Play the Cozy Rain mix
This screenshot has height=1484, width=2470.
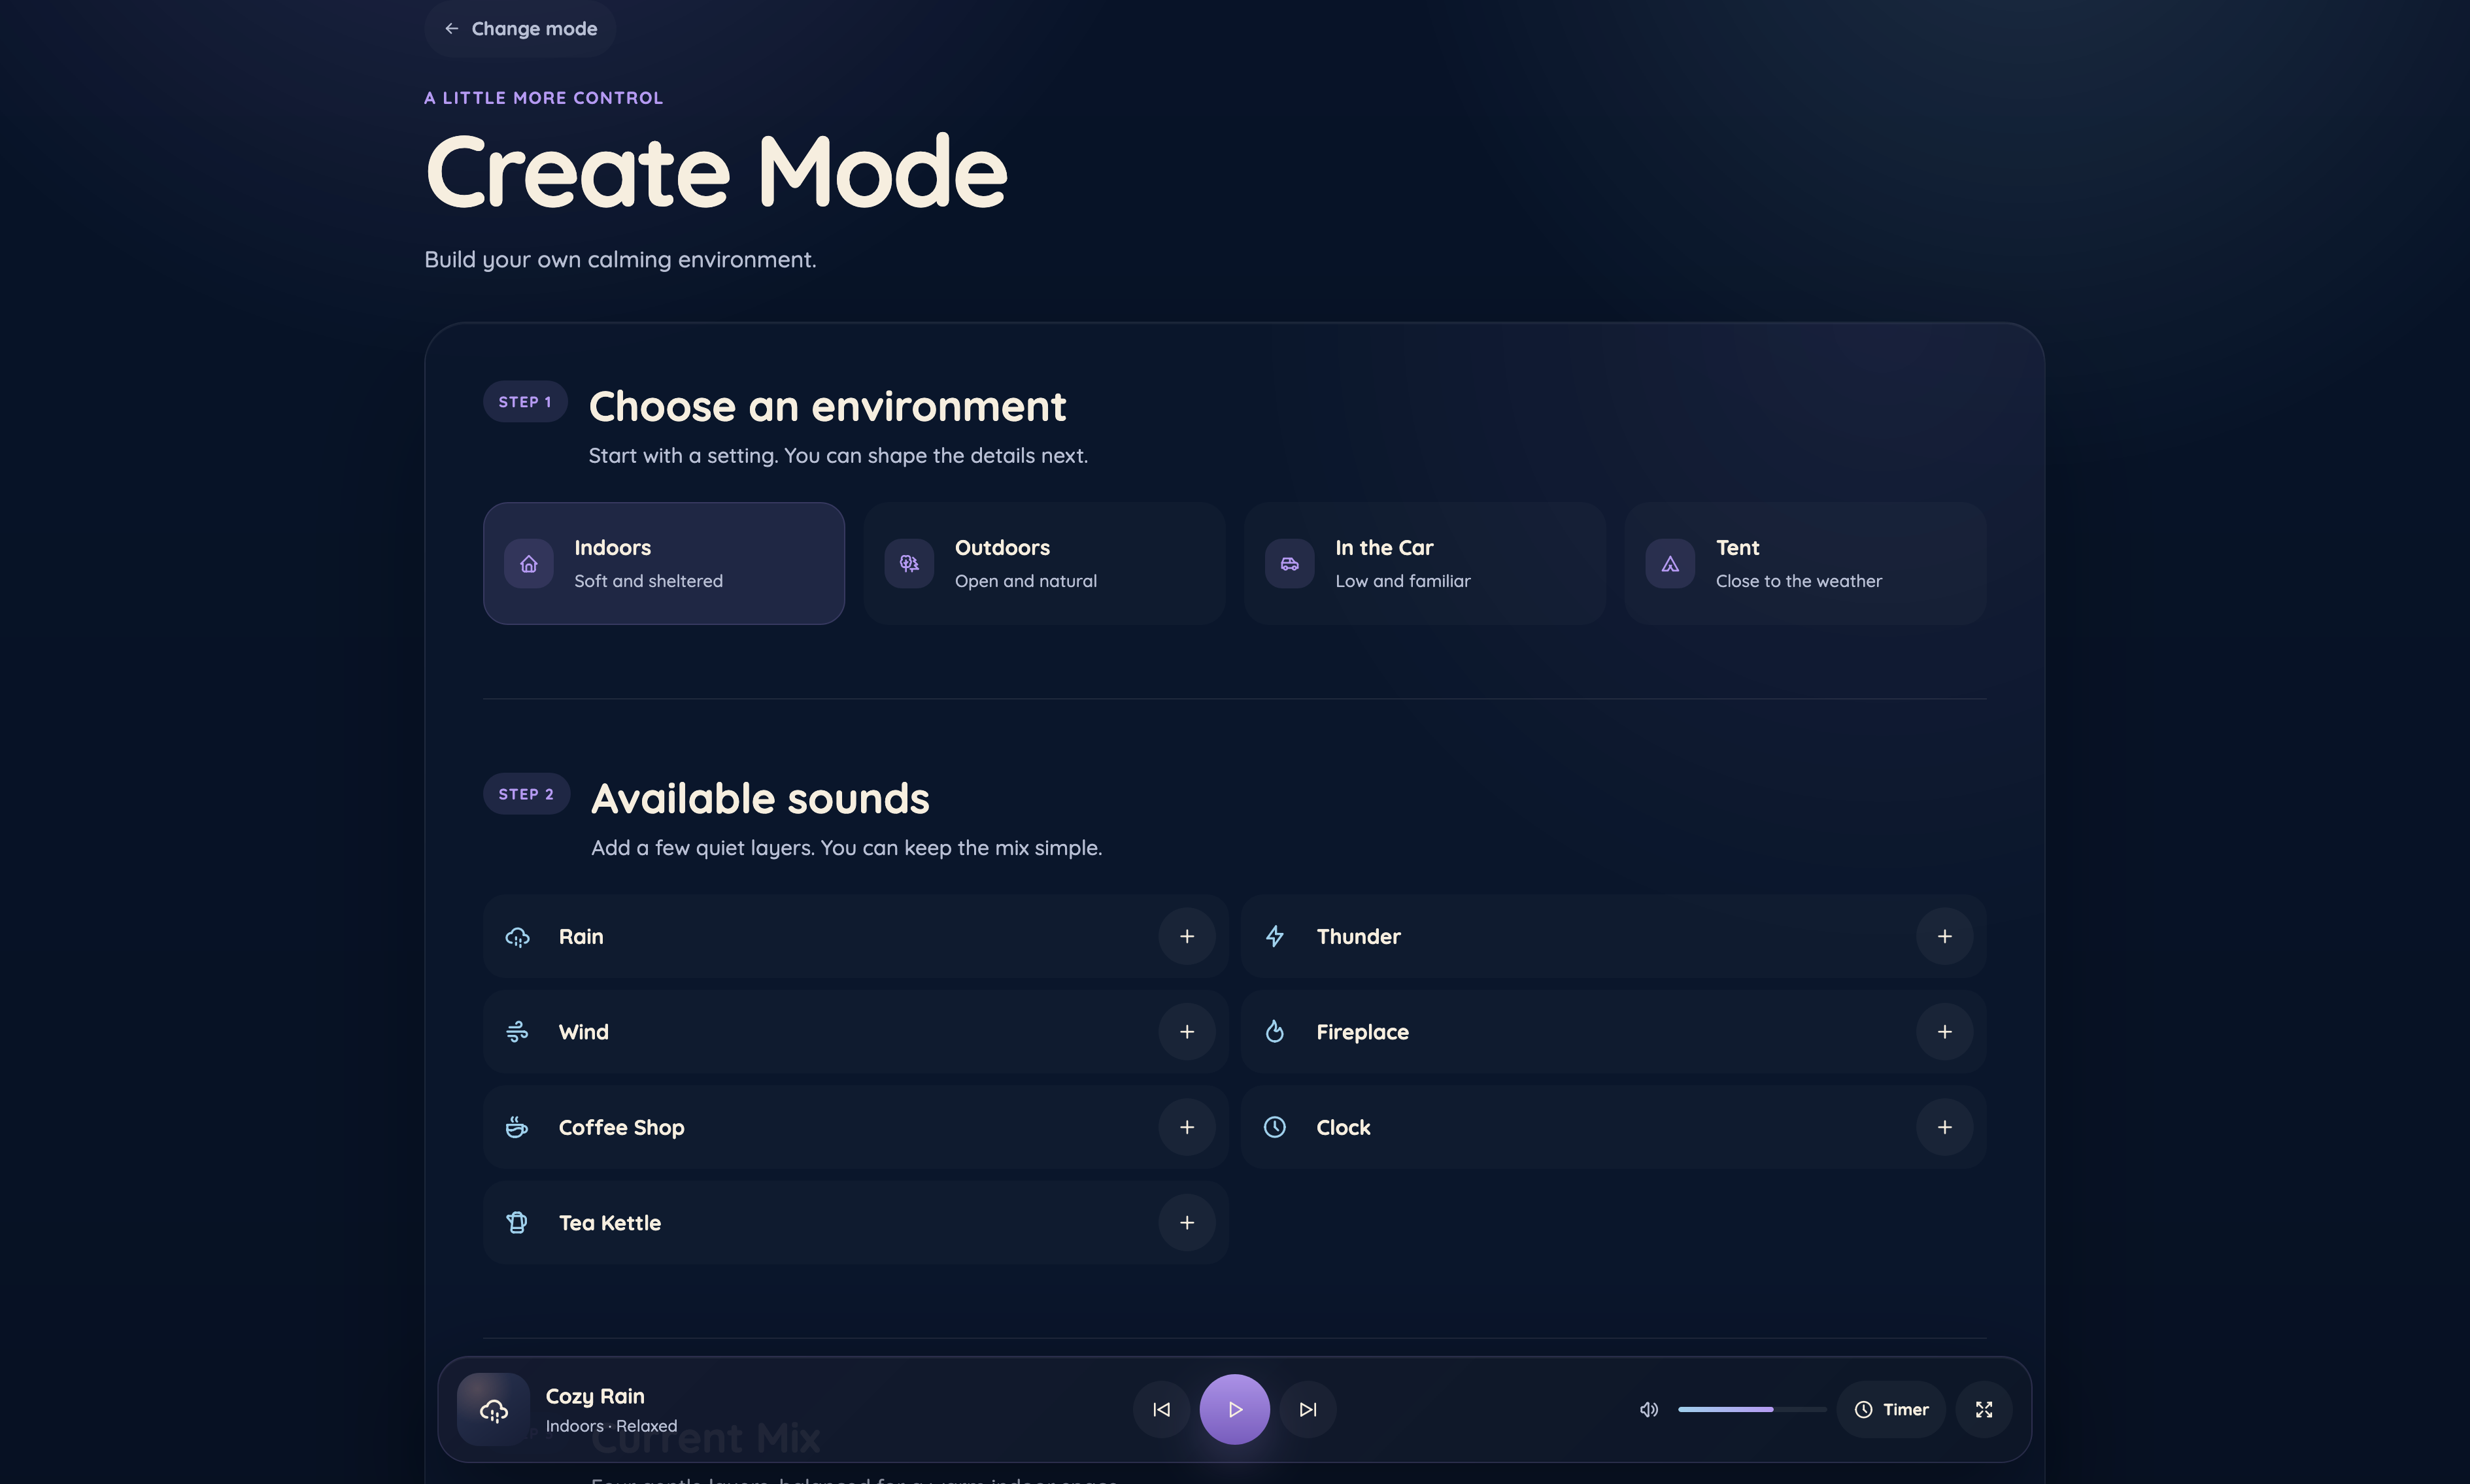click(x=1234, y=1409)
